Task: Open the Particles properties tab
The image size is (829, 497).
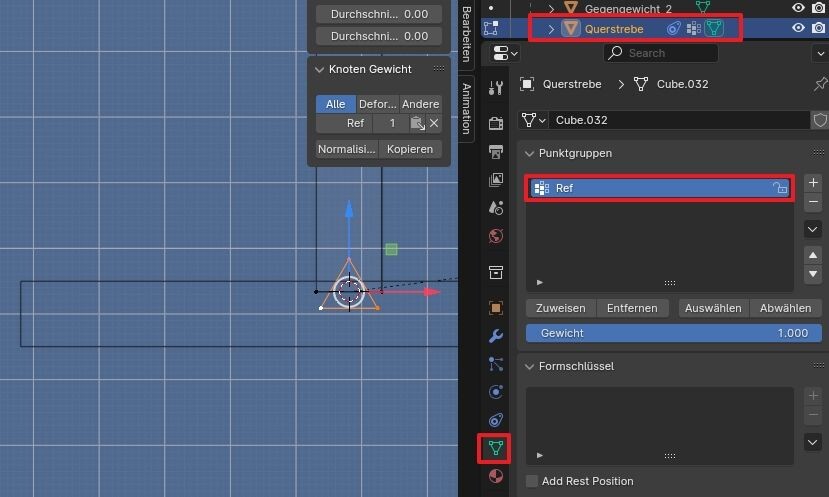Action: point(495,364)
